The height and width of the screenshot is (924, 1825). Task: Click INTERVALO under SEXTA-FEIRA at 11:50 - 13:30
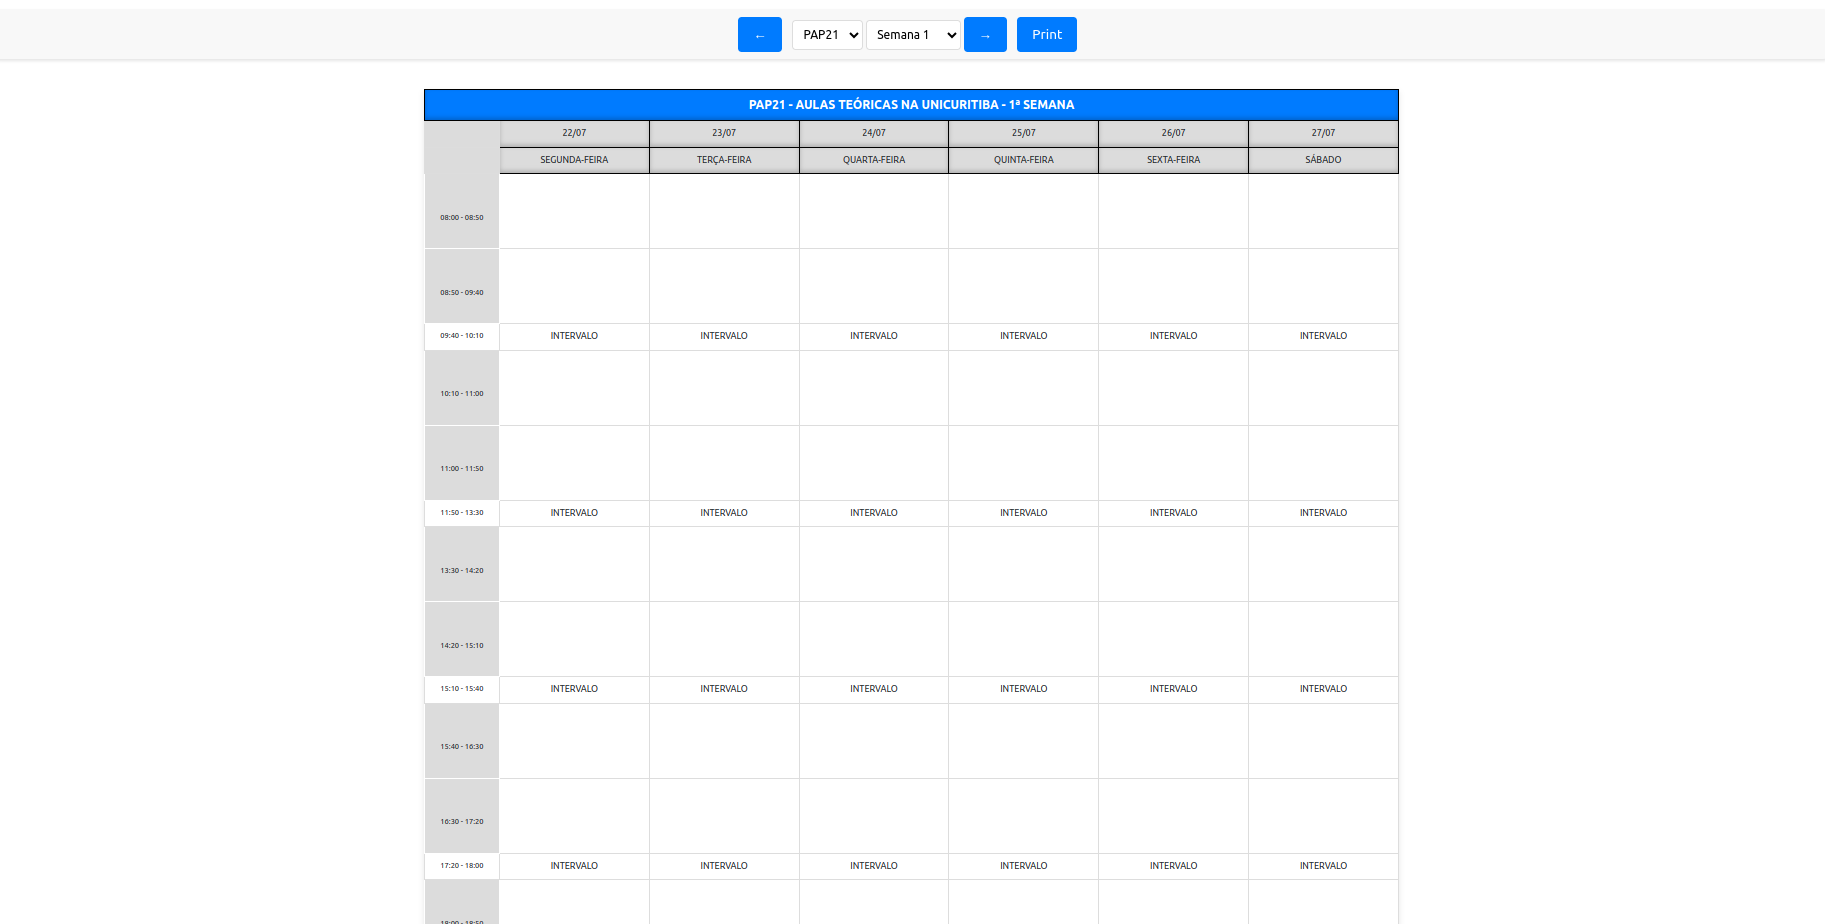tap(1173, 513)
